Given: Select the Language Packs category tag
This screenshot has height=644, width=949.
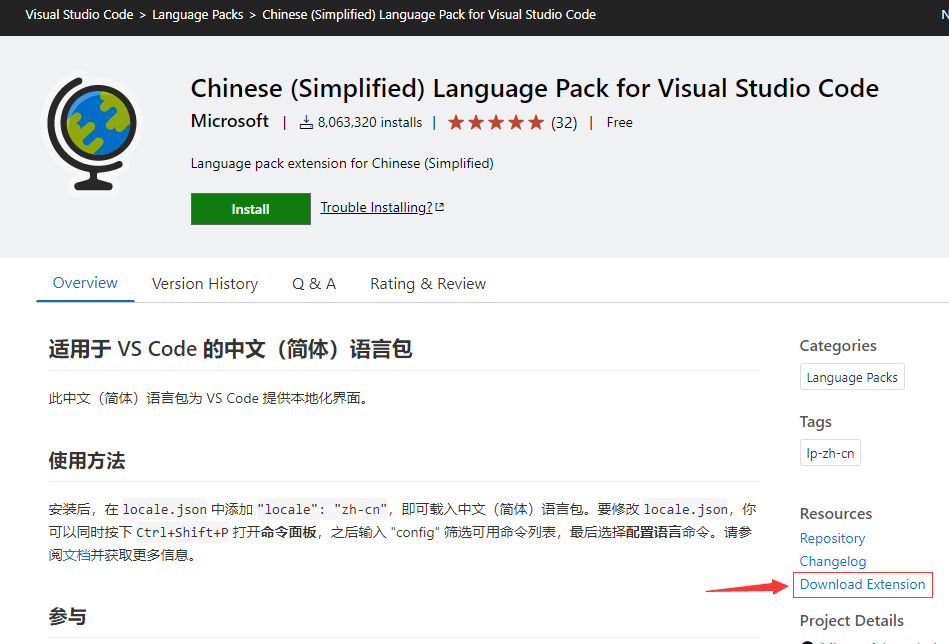Looking at the screenshot, I should tap(852, 377).
